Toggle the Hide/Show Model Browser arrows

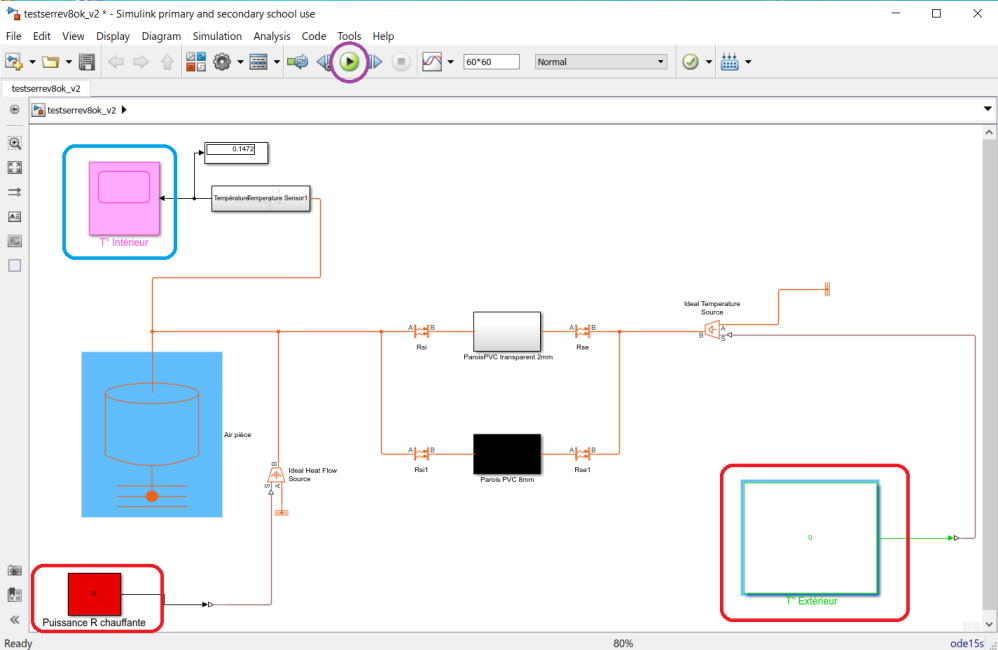[x=14, y=620]
